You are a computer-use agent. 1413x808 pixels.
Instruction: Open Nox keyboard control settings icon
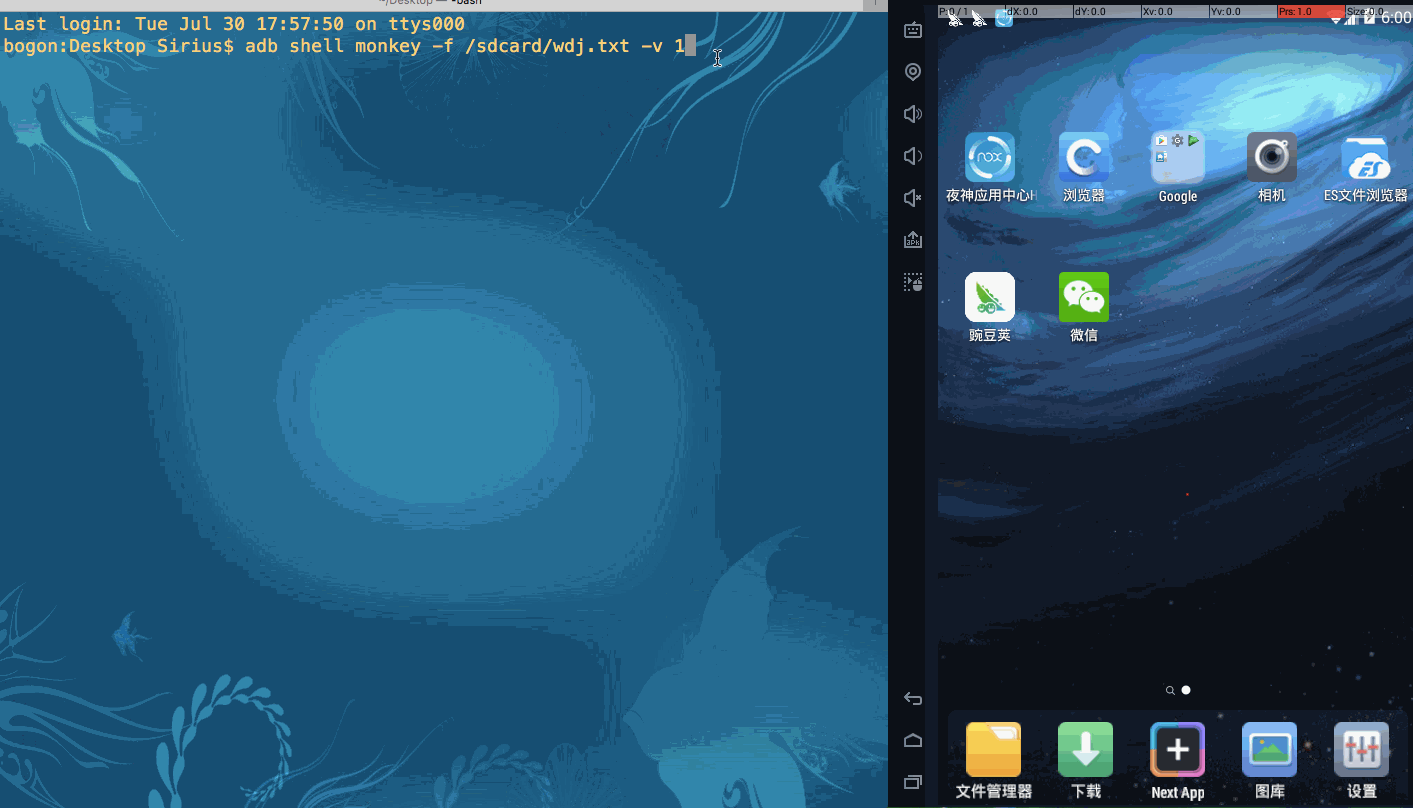913,30
